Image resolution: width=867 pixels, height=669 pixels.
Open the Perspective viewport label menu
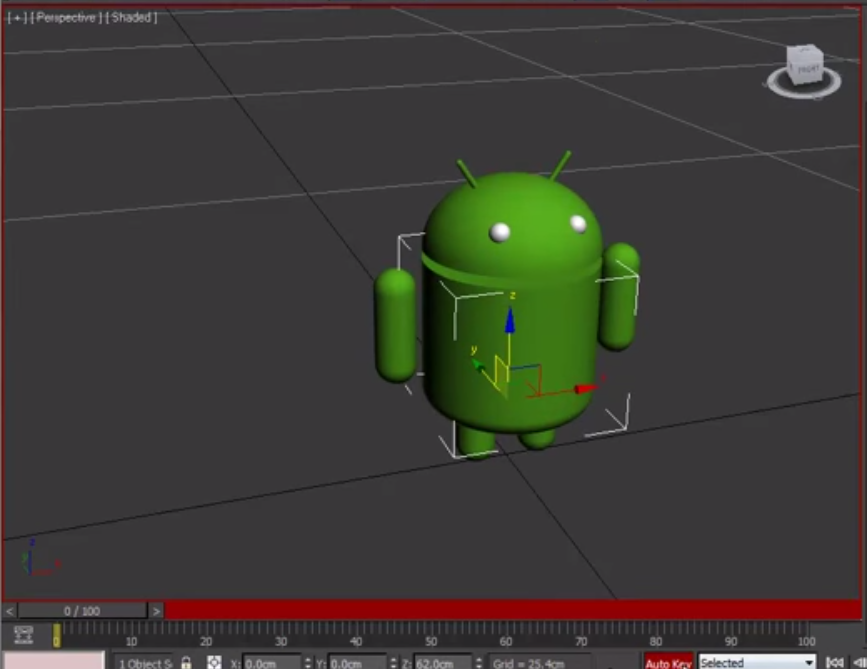pyautogui.click(x=66, y=18)
